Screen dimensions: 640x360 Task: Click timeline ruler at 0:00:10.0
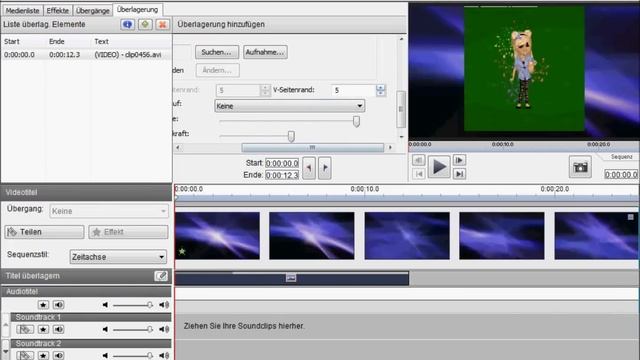click(364, 189)
